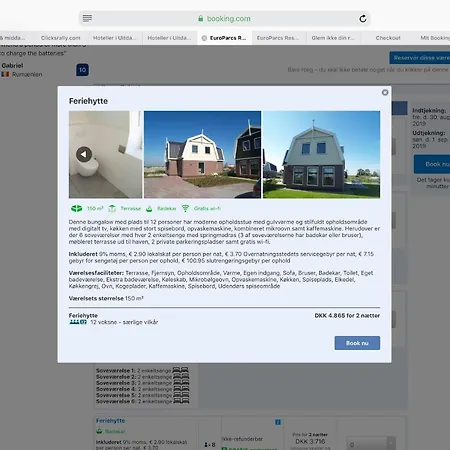Click Badekar icon in lower Feriehytte row
This screenshot has height=450, width=450.
(x=99, y=431)
